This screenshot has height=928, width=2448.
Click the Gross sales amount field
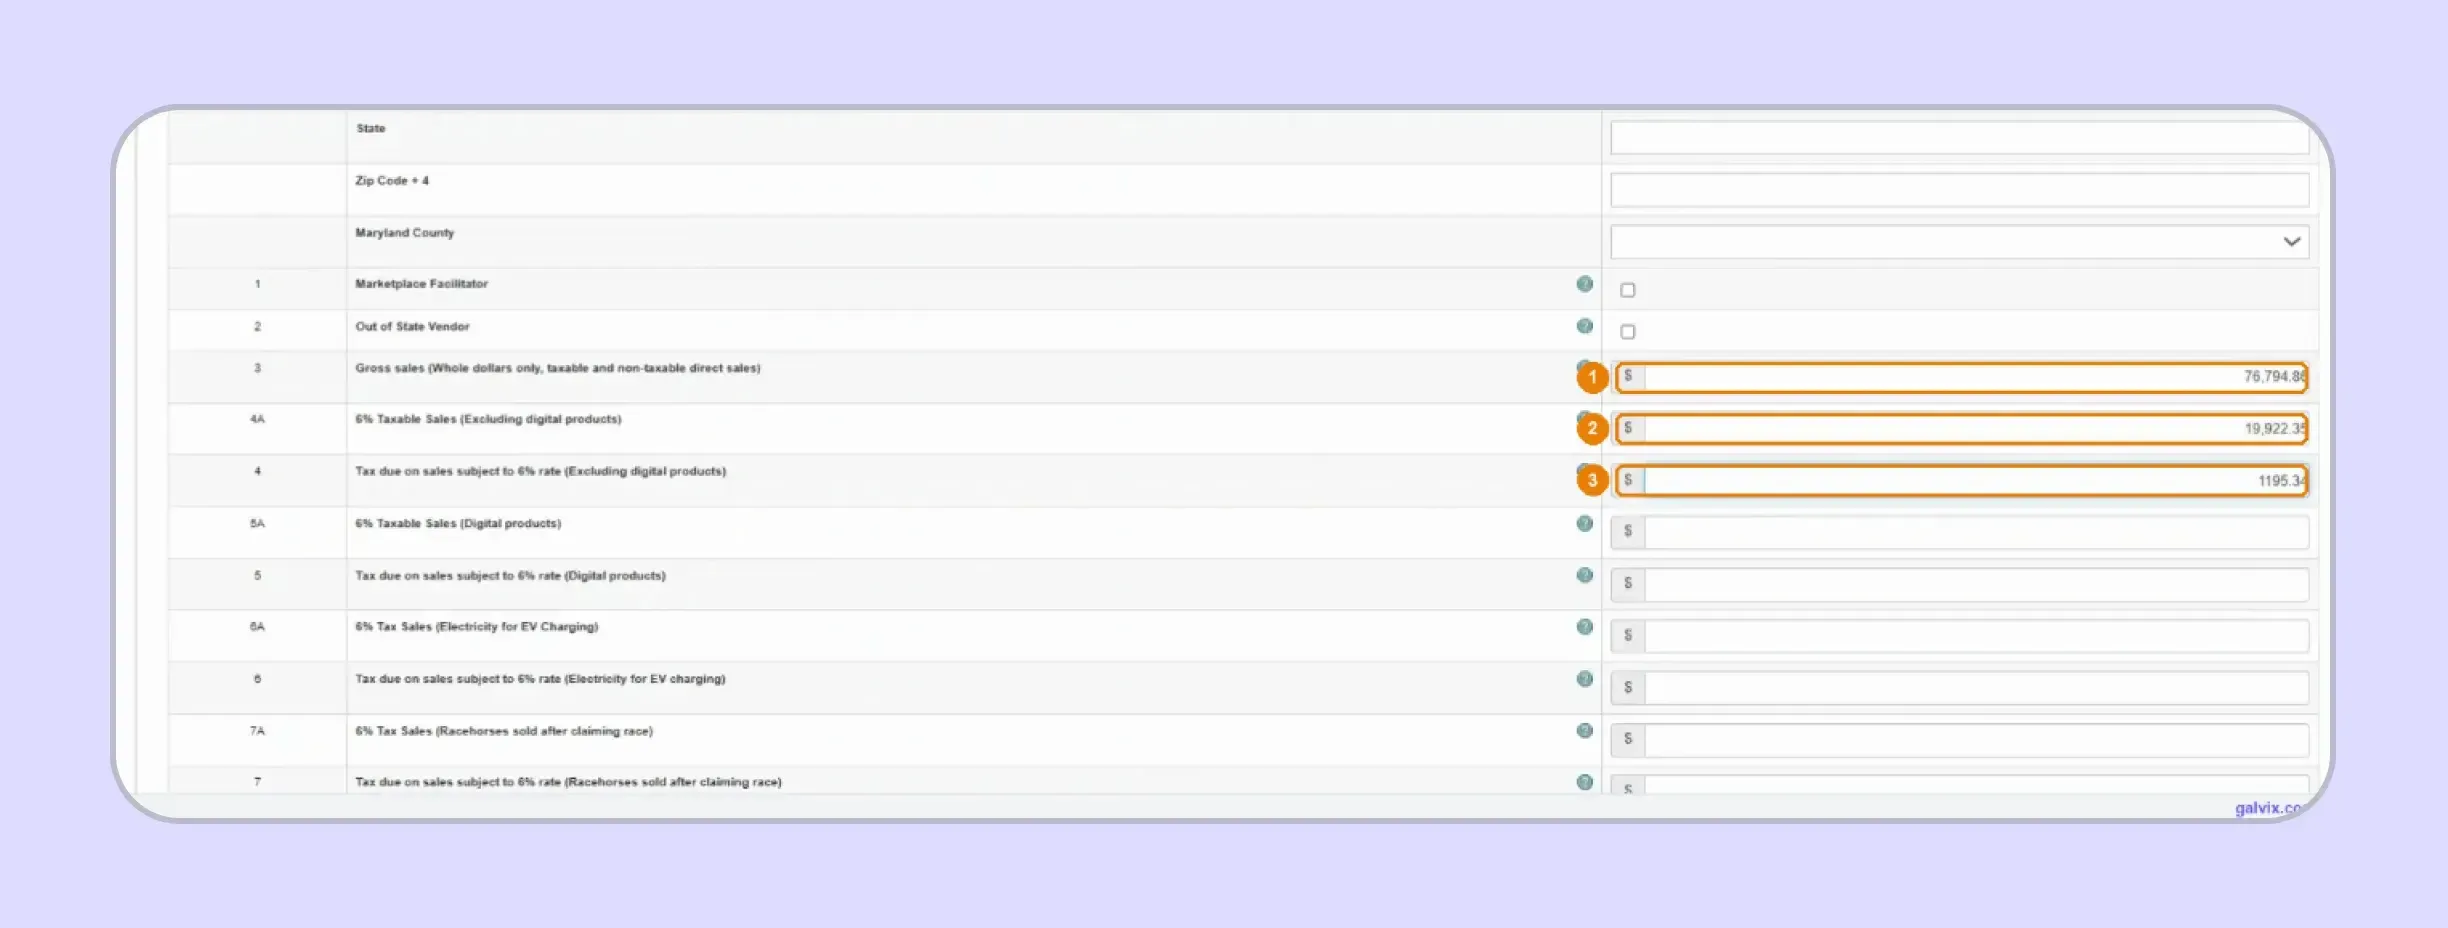1975,377
